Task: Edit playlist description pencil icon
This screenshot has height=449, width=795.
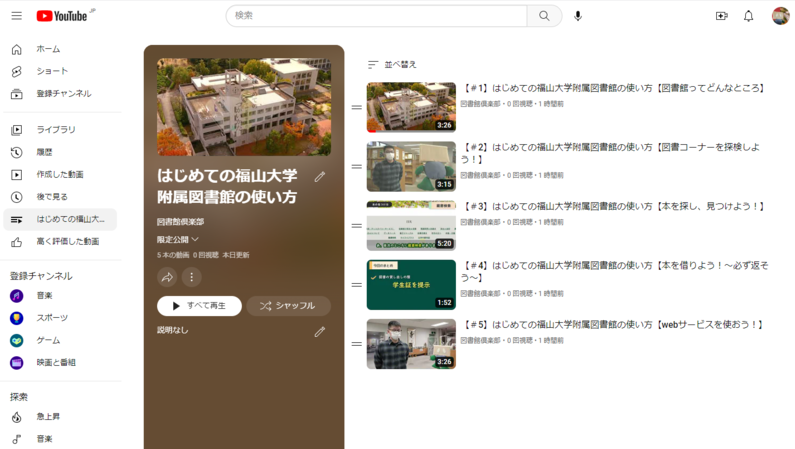Action: tap(320, 331)
